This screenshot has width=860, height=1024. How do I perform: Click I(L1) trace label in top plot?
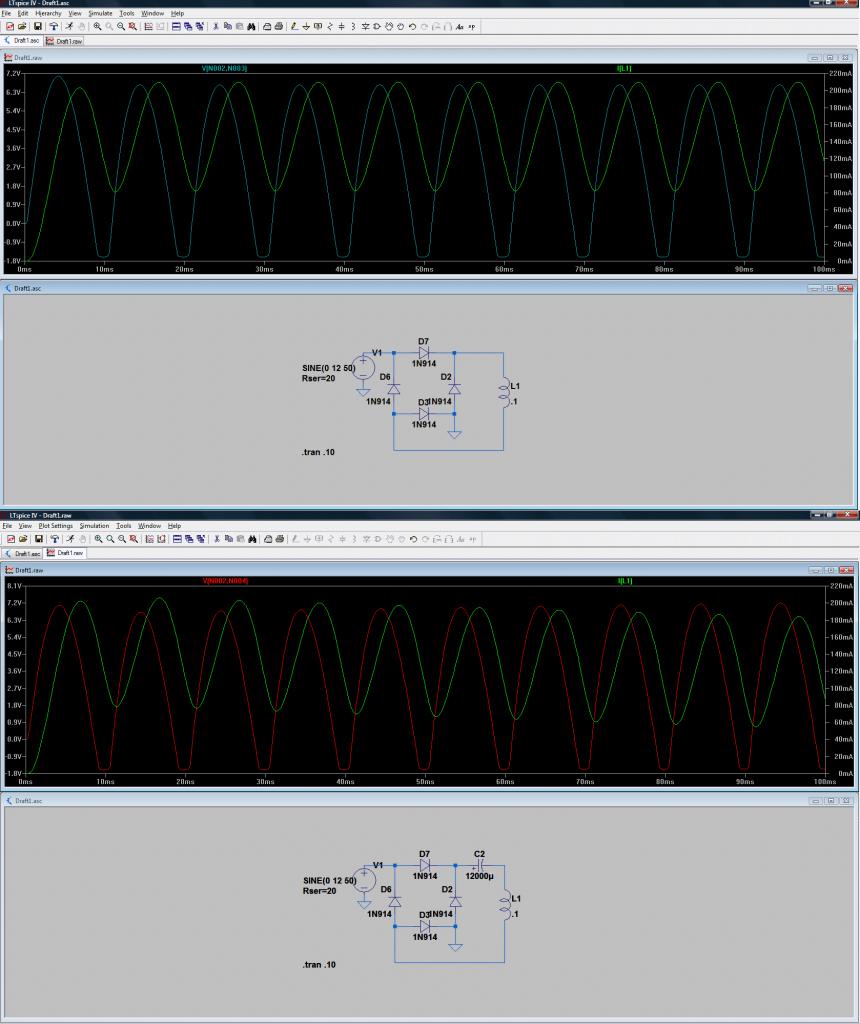click(x=624, y=68)
